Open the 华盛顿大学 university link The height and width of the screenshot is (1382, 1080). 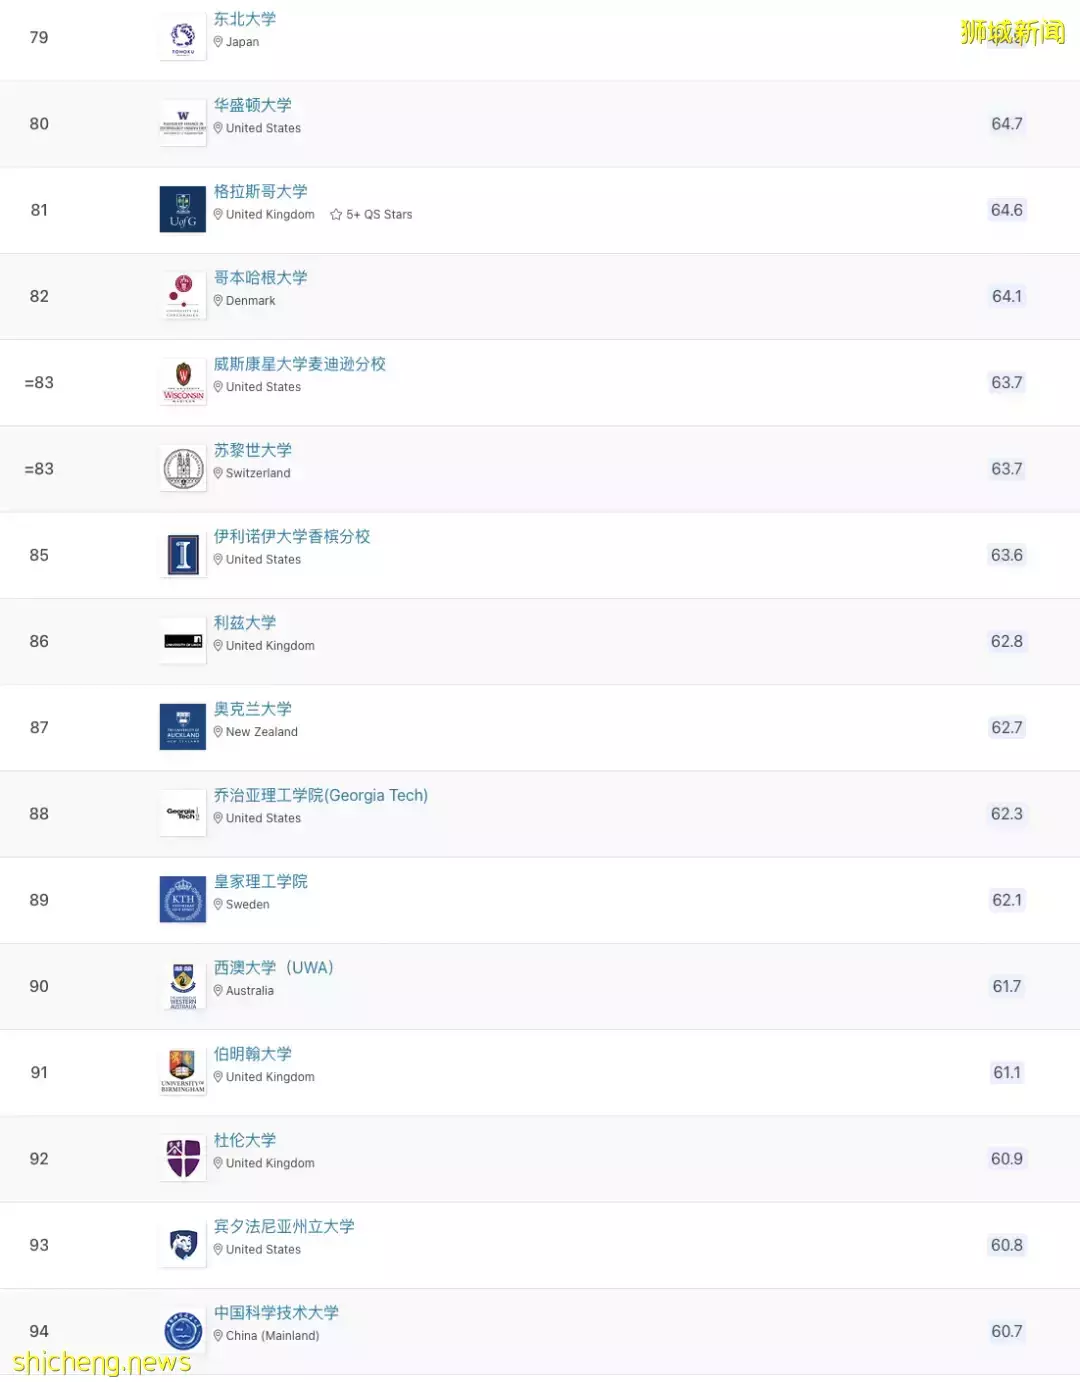point(253,105)
